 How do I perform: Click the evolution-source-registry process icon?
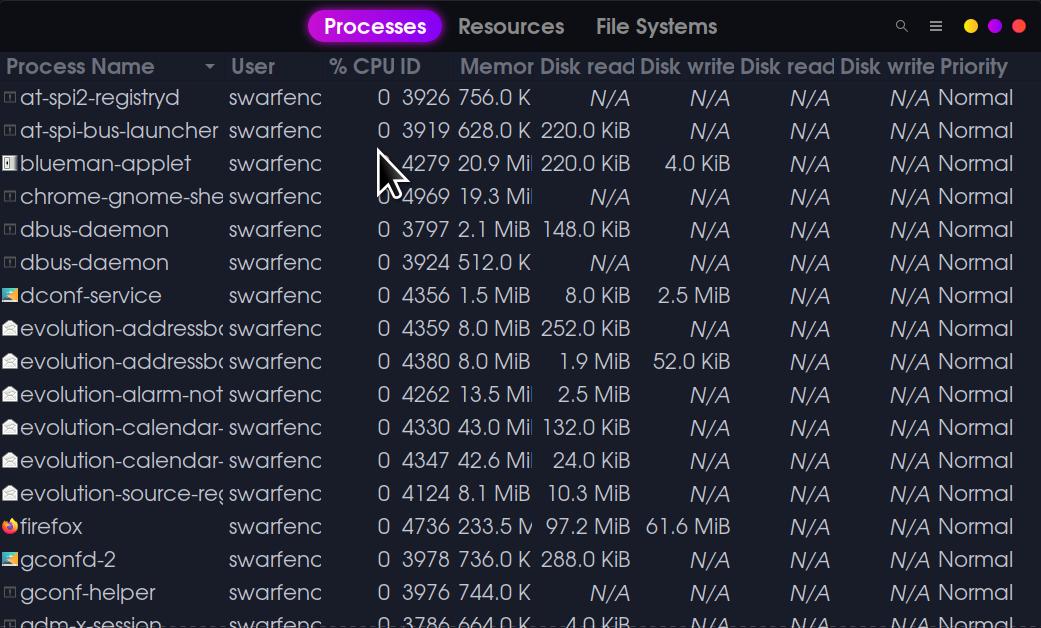point(10,493)
